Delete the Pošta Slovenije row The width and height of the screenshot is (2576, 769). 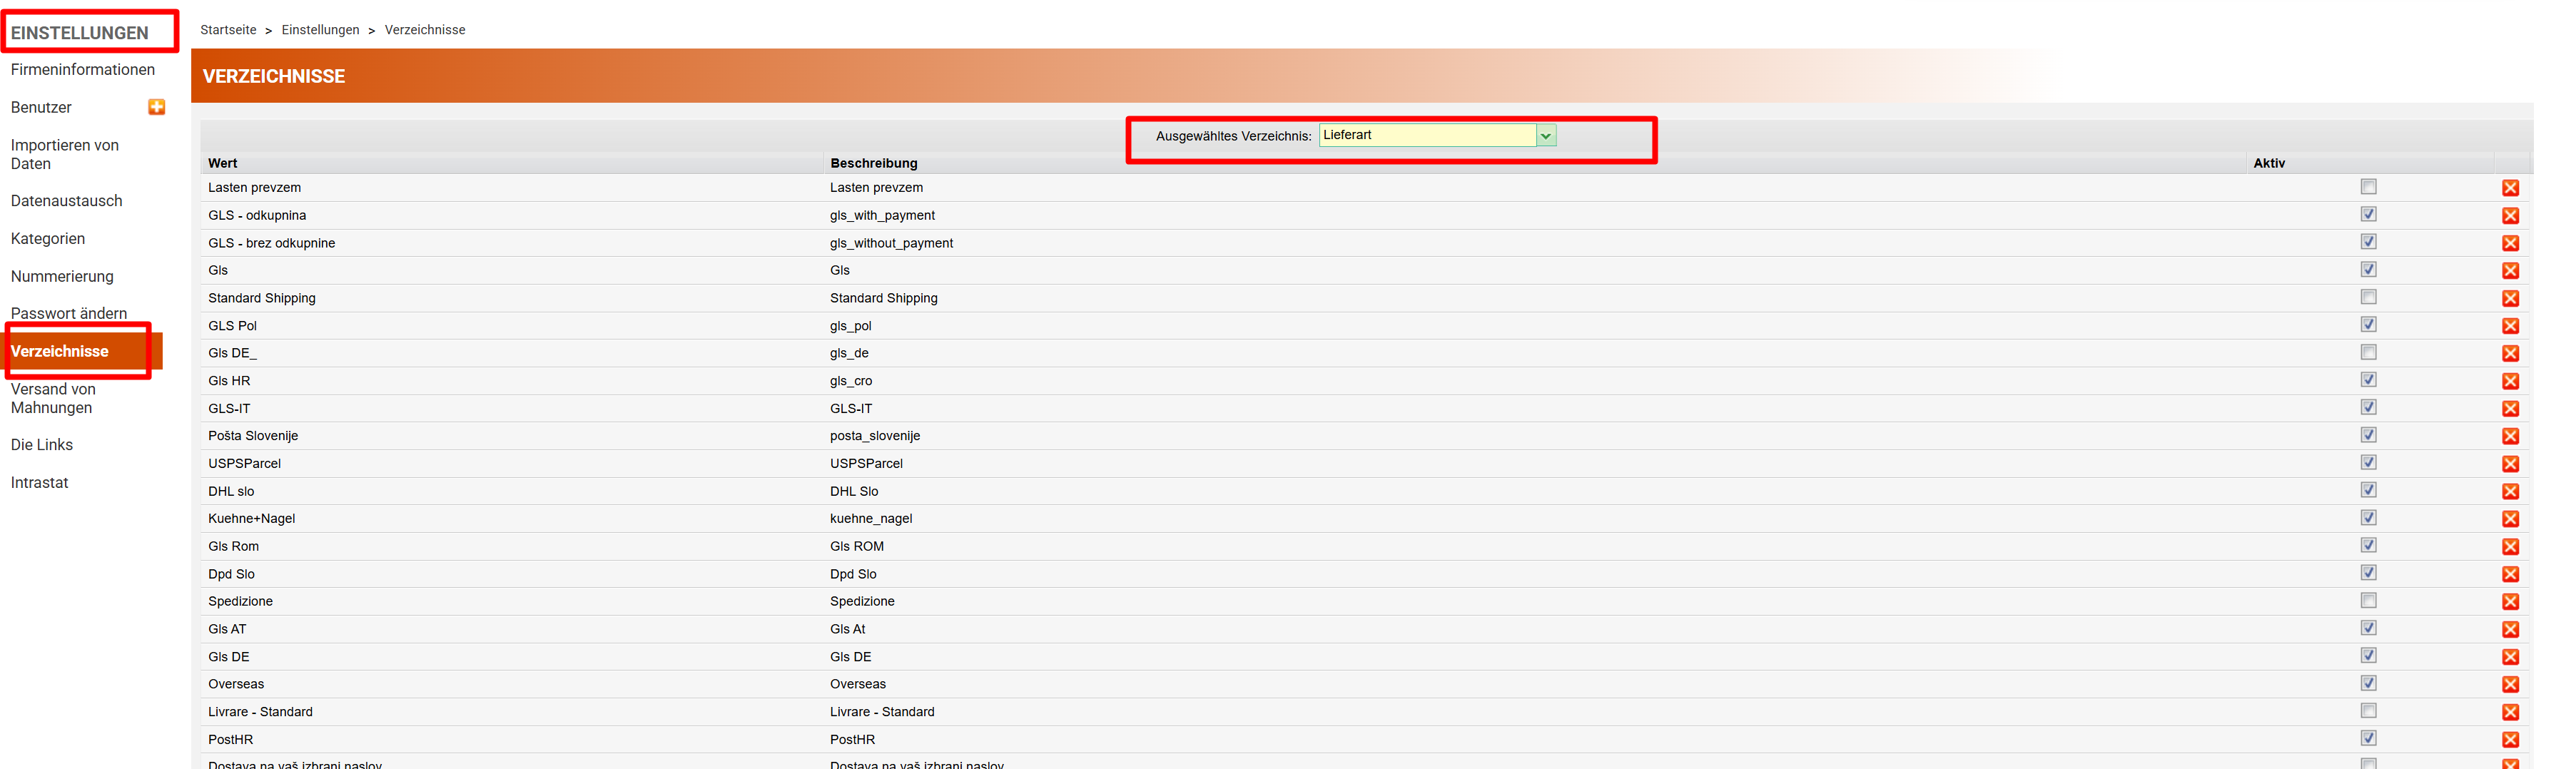click(x=2510, y=436)
